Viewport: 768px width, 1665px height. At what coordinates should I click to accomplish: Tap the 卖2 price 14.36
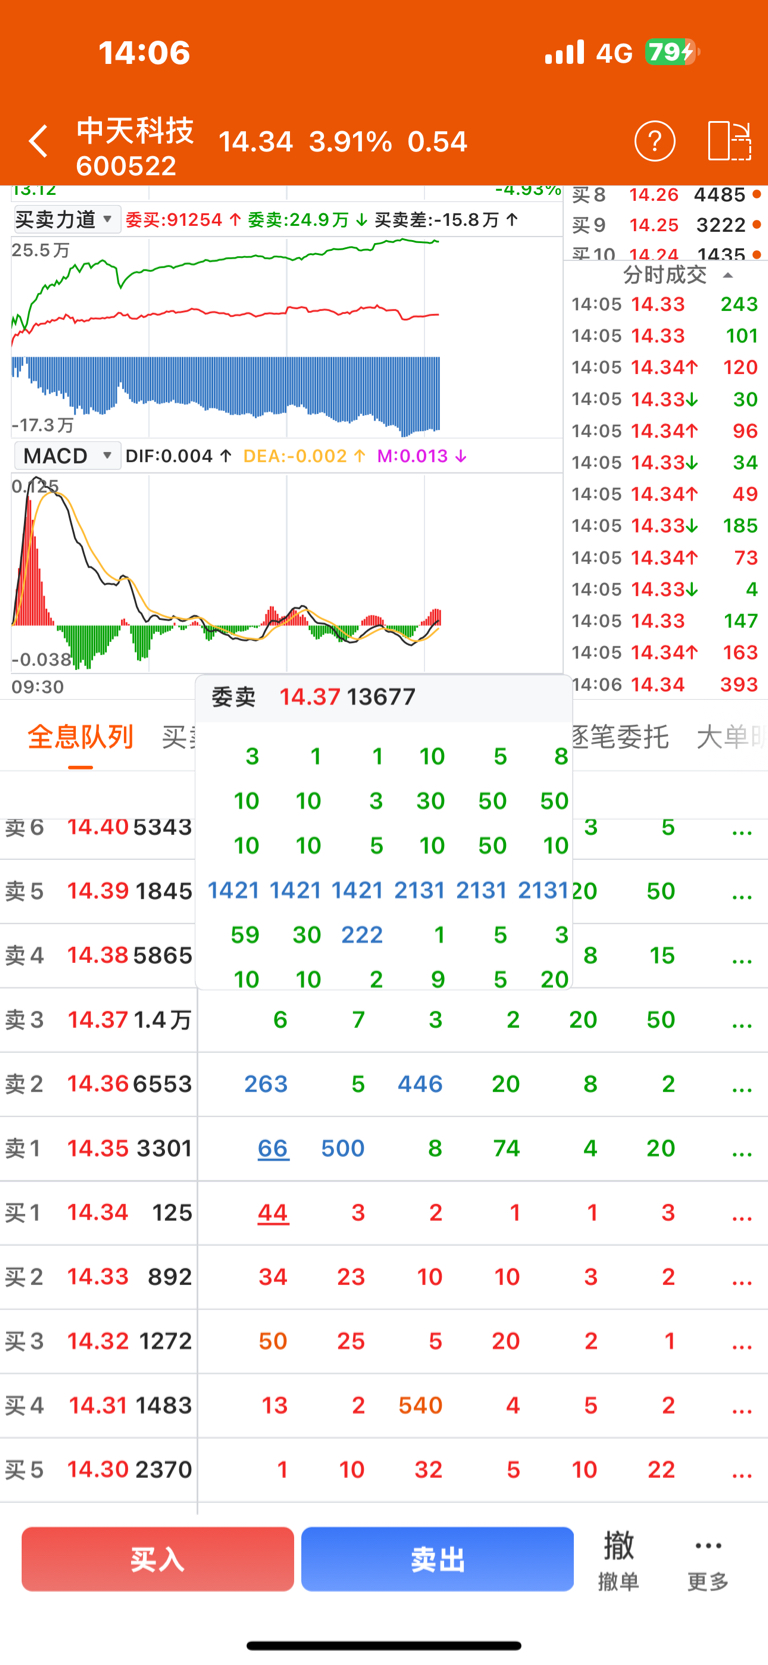coord(98,1084)
